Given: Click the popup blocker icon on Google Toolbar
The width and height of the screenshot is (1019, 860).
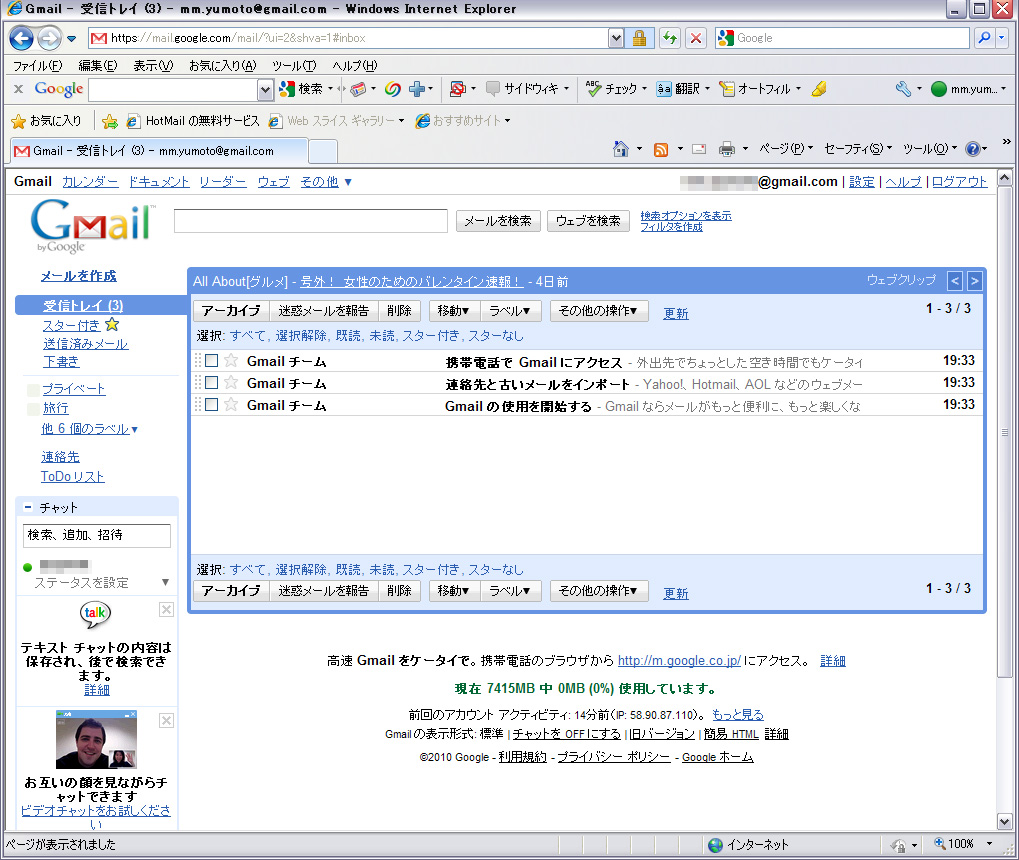Looking at the screenshot, I should [458, 89].
